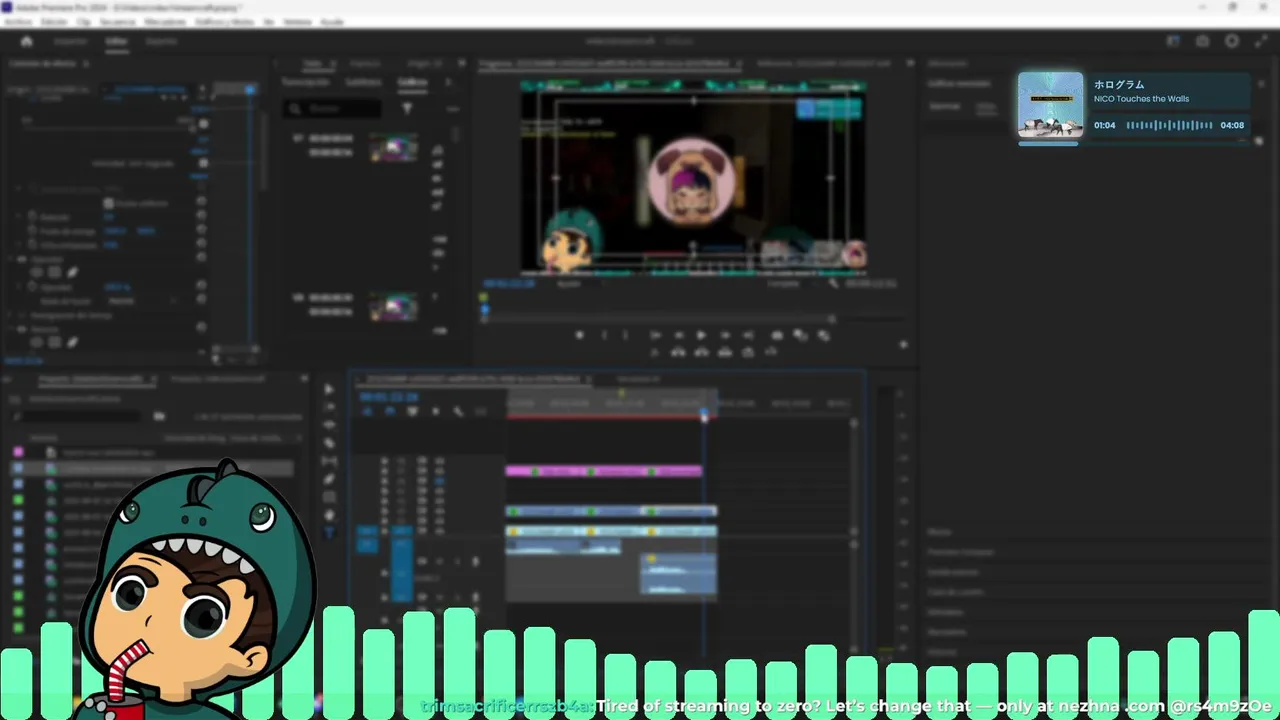This screenshot has width=1280, height=720.
Task: Open the Ventana menu
Action: click(x=297, y=21)
